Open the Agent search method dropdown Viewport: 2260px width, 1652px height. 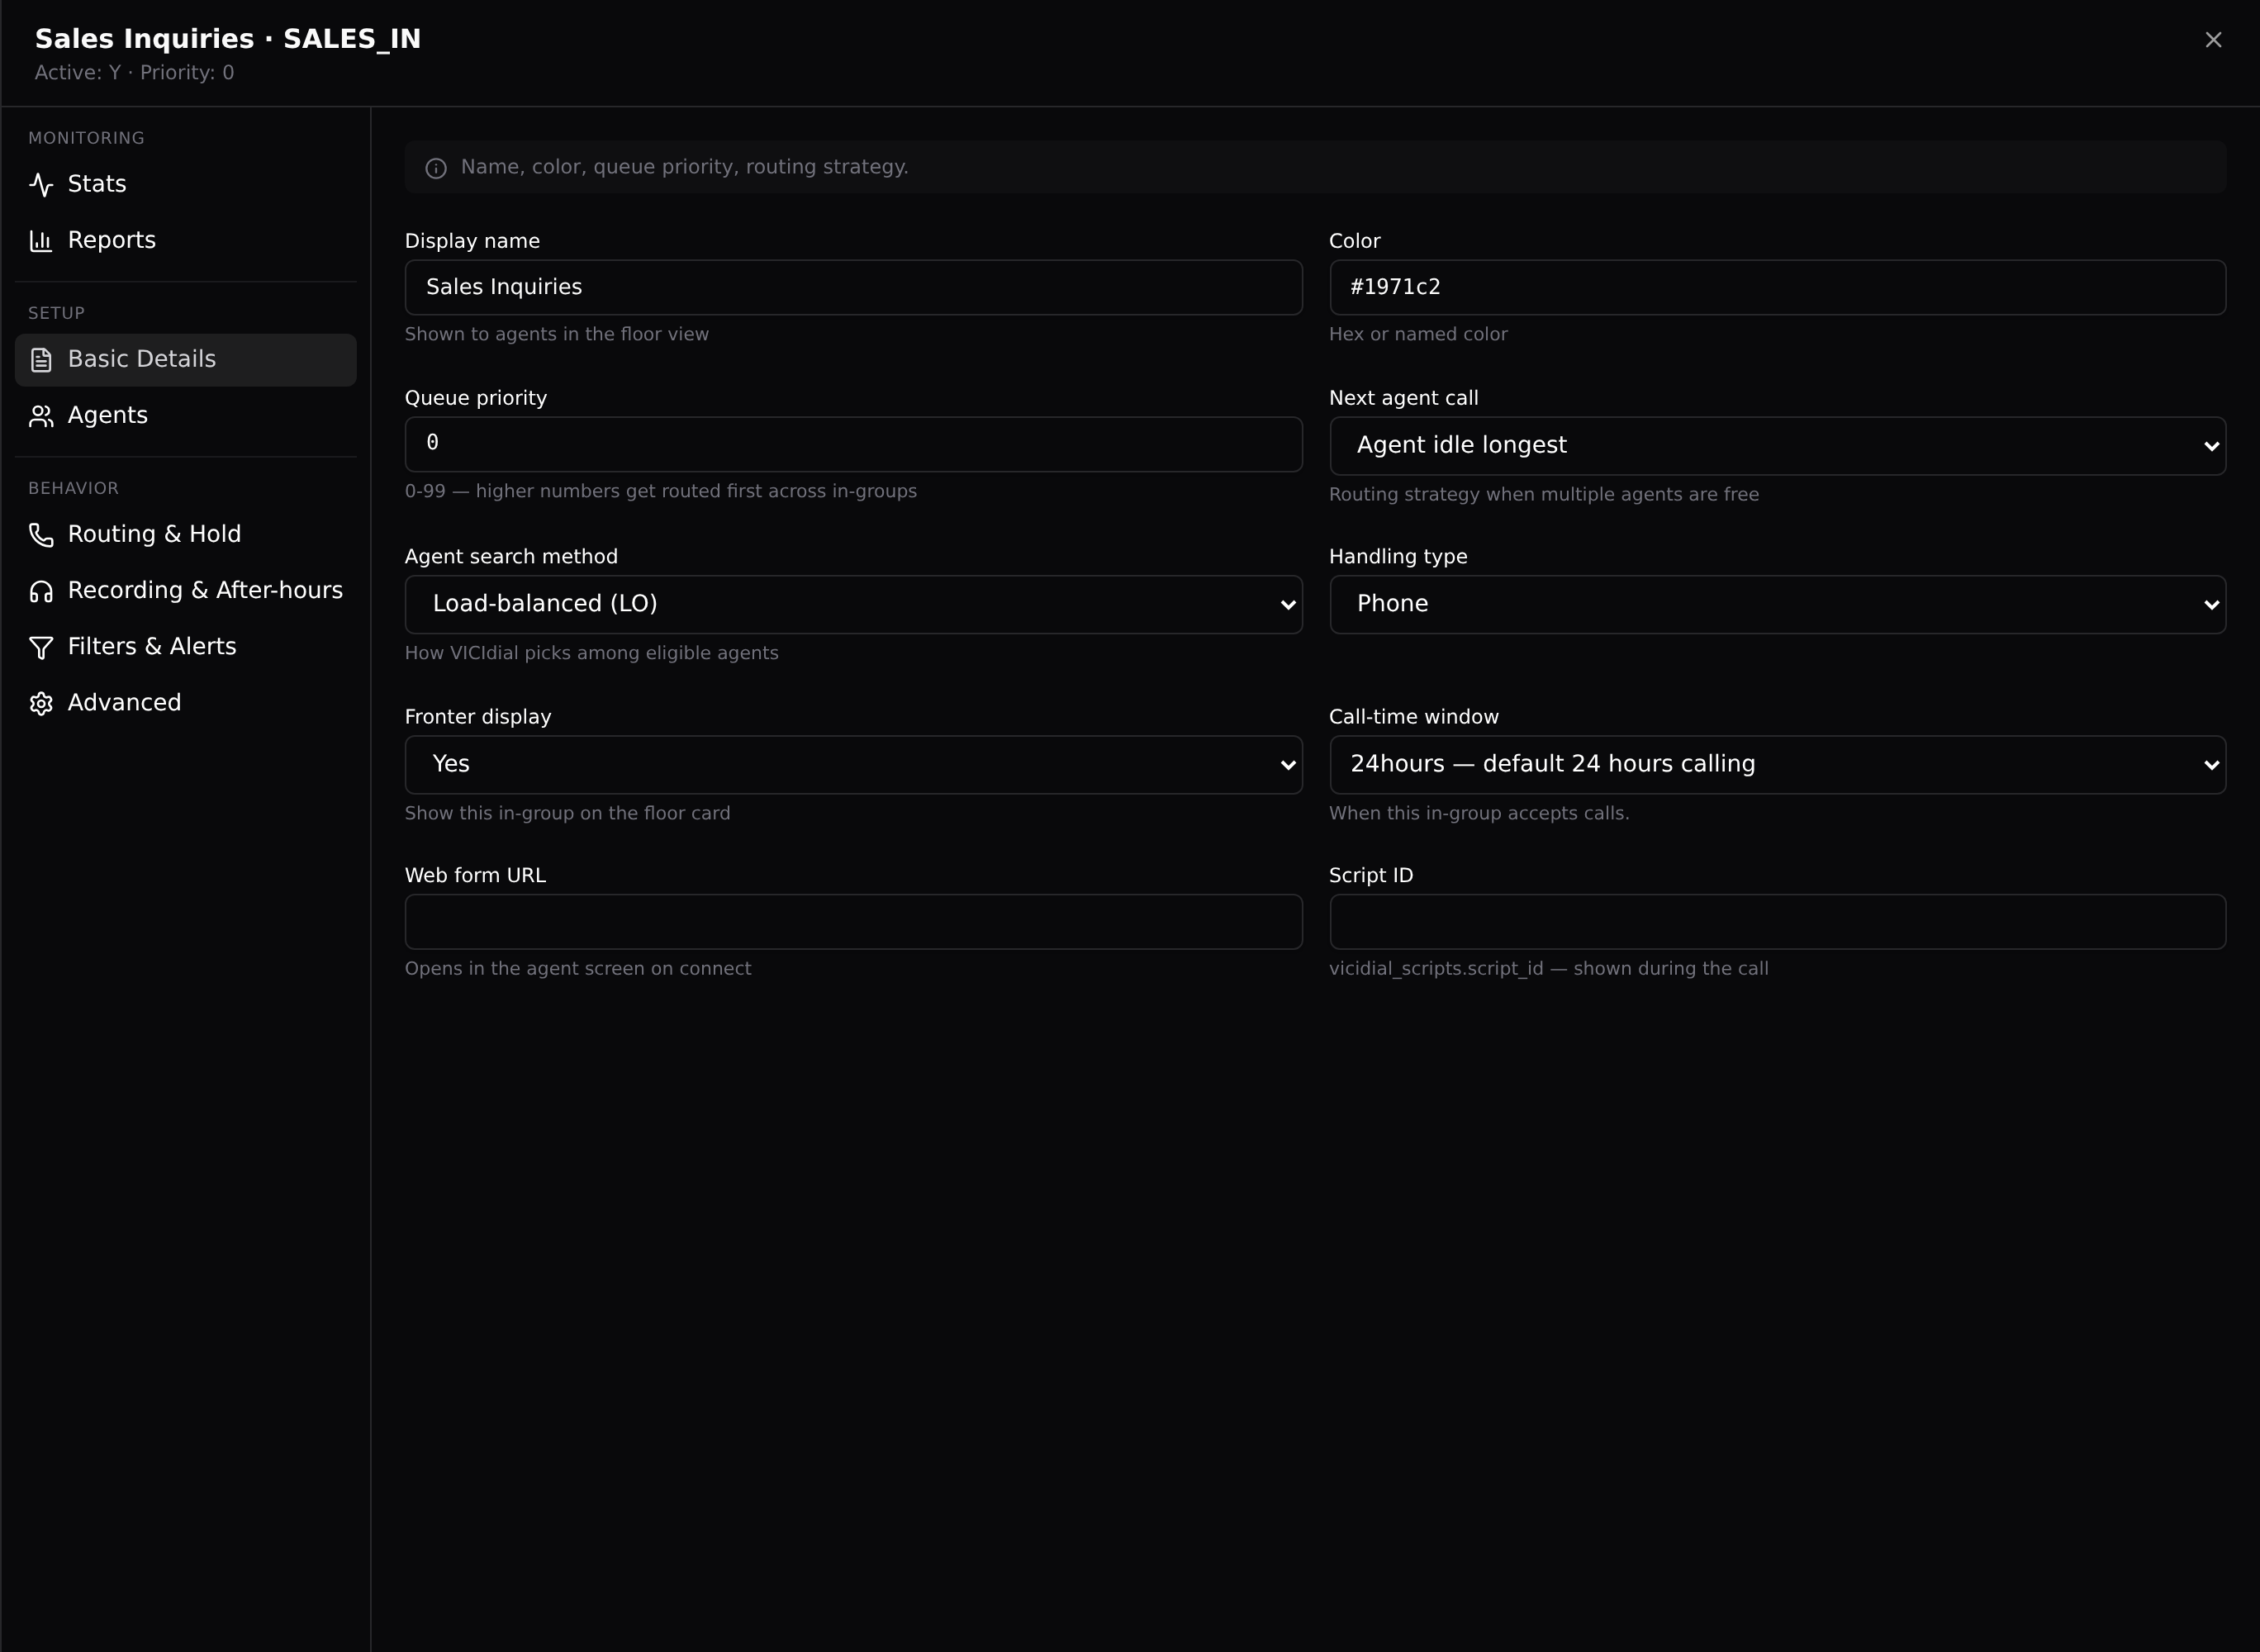point(853,604)
